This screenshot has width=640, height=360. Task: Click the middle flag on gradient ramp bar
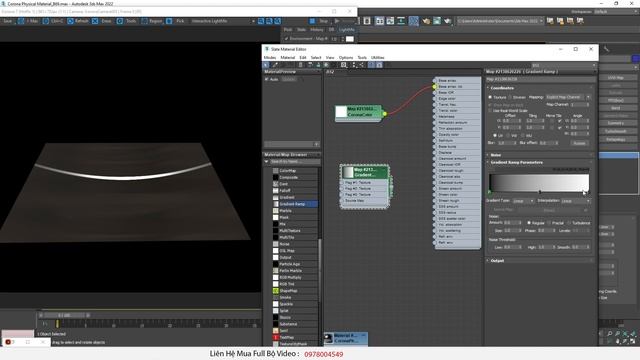click(540, 191)
